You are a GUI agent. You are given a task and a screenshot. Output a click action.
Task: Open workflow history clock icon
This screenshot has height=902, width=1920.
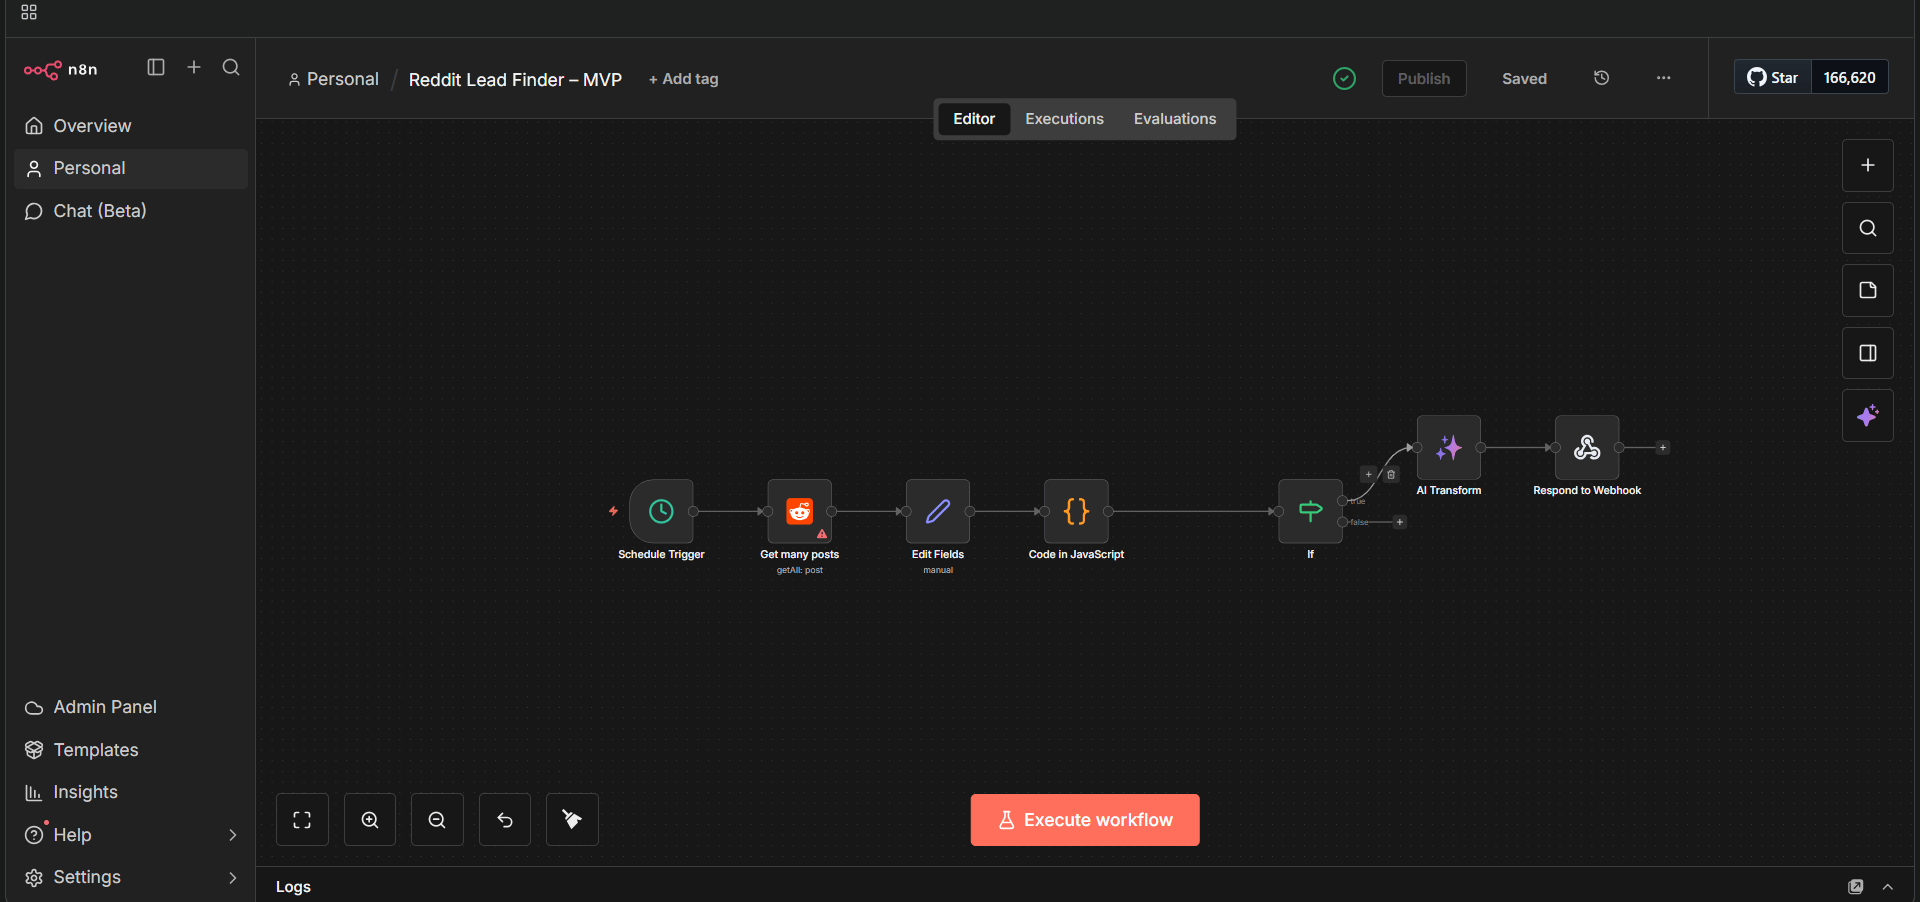pyautogui.click(x=1601, y=78)
